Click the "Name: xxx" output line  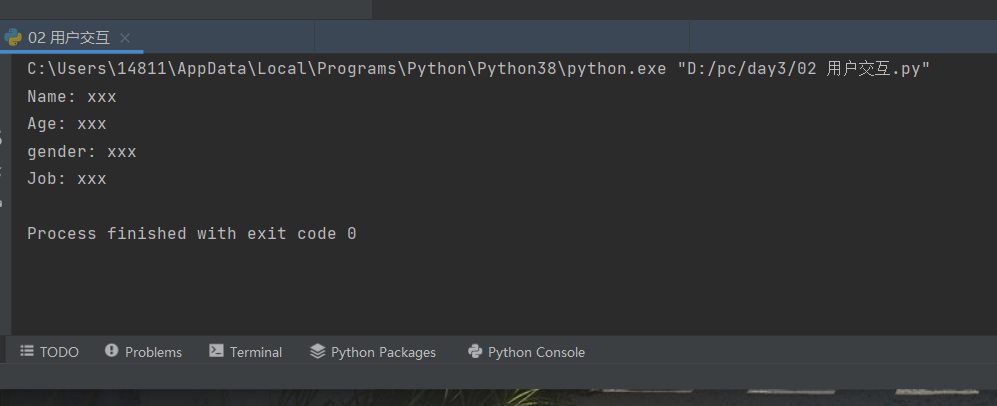pyautogui.click(x=72, y=97)
